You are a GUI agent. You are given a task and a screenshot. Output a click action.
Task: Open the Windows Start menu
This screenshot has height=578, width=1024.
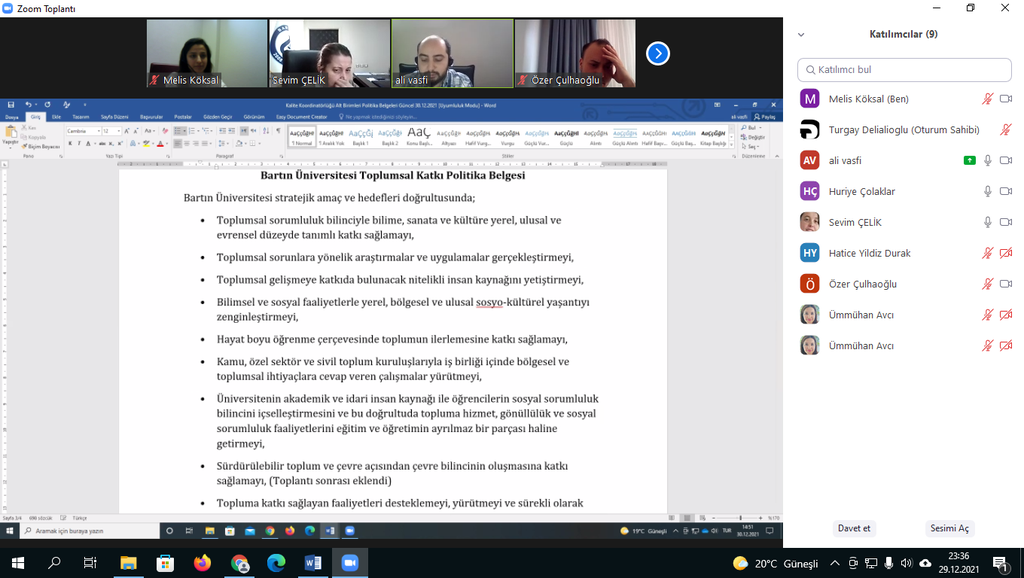tap(17, 563)
